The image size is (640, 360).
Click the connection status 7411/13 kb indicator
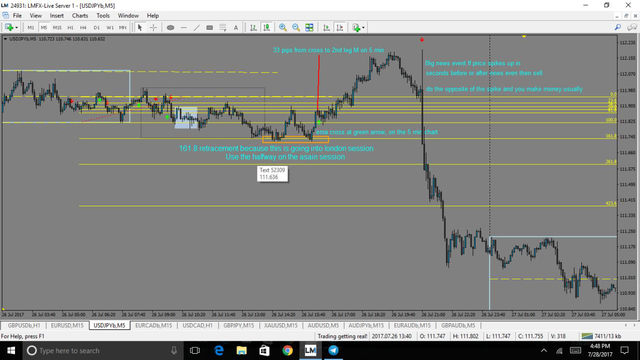(x=602, y=336)
